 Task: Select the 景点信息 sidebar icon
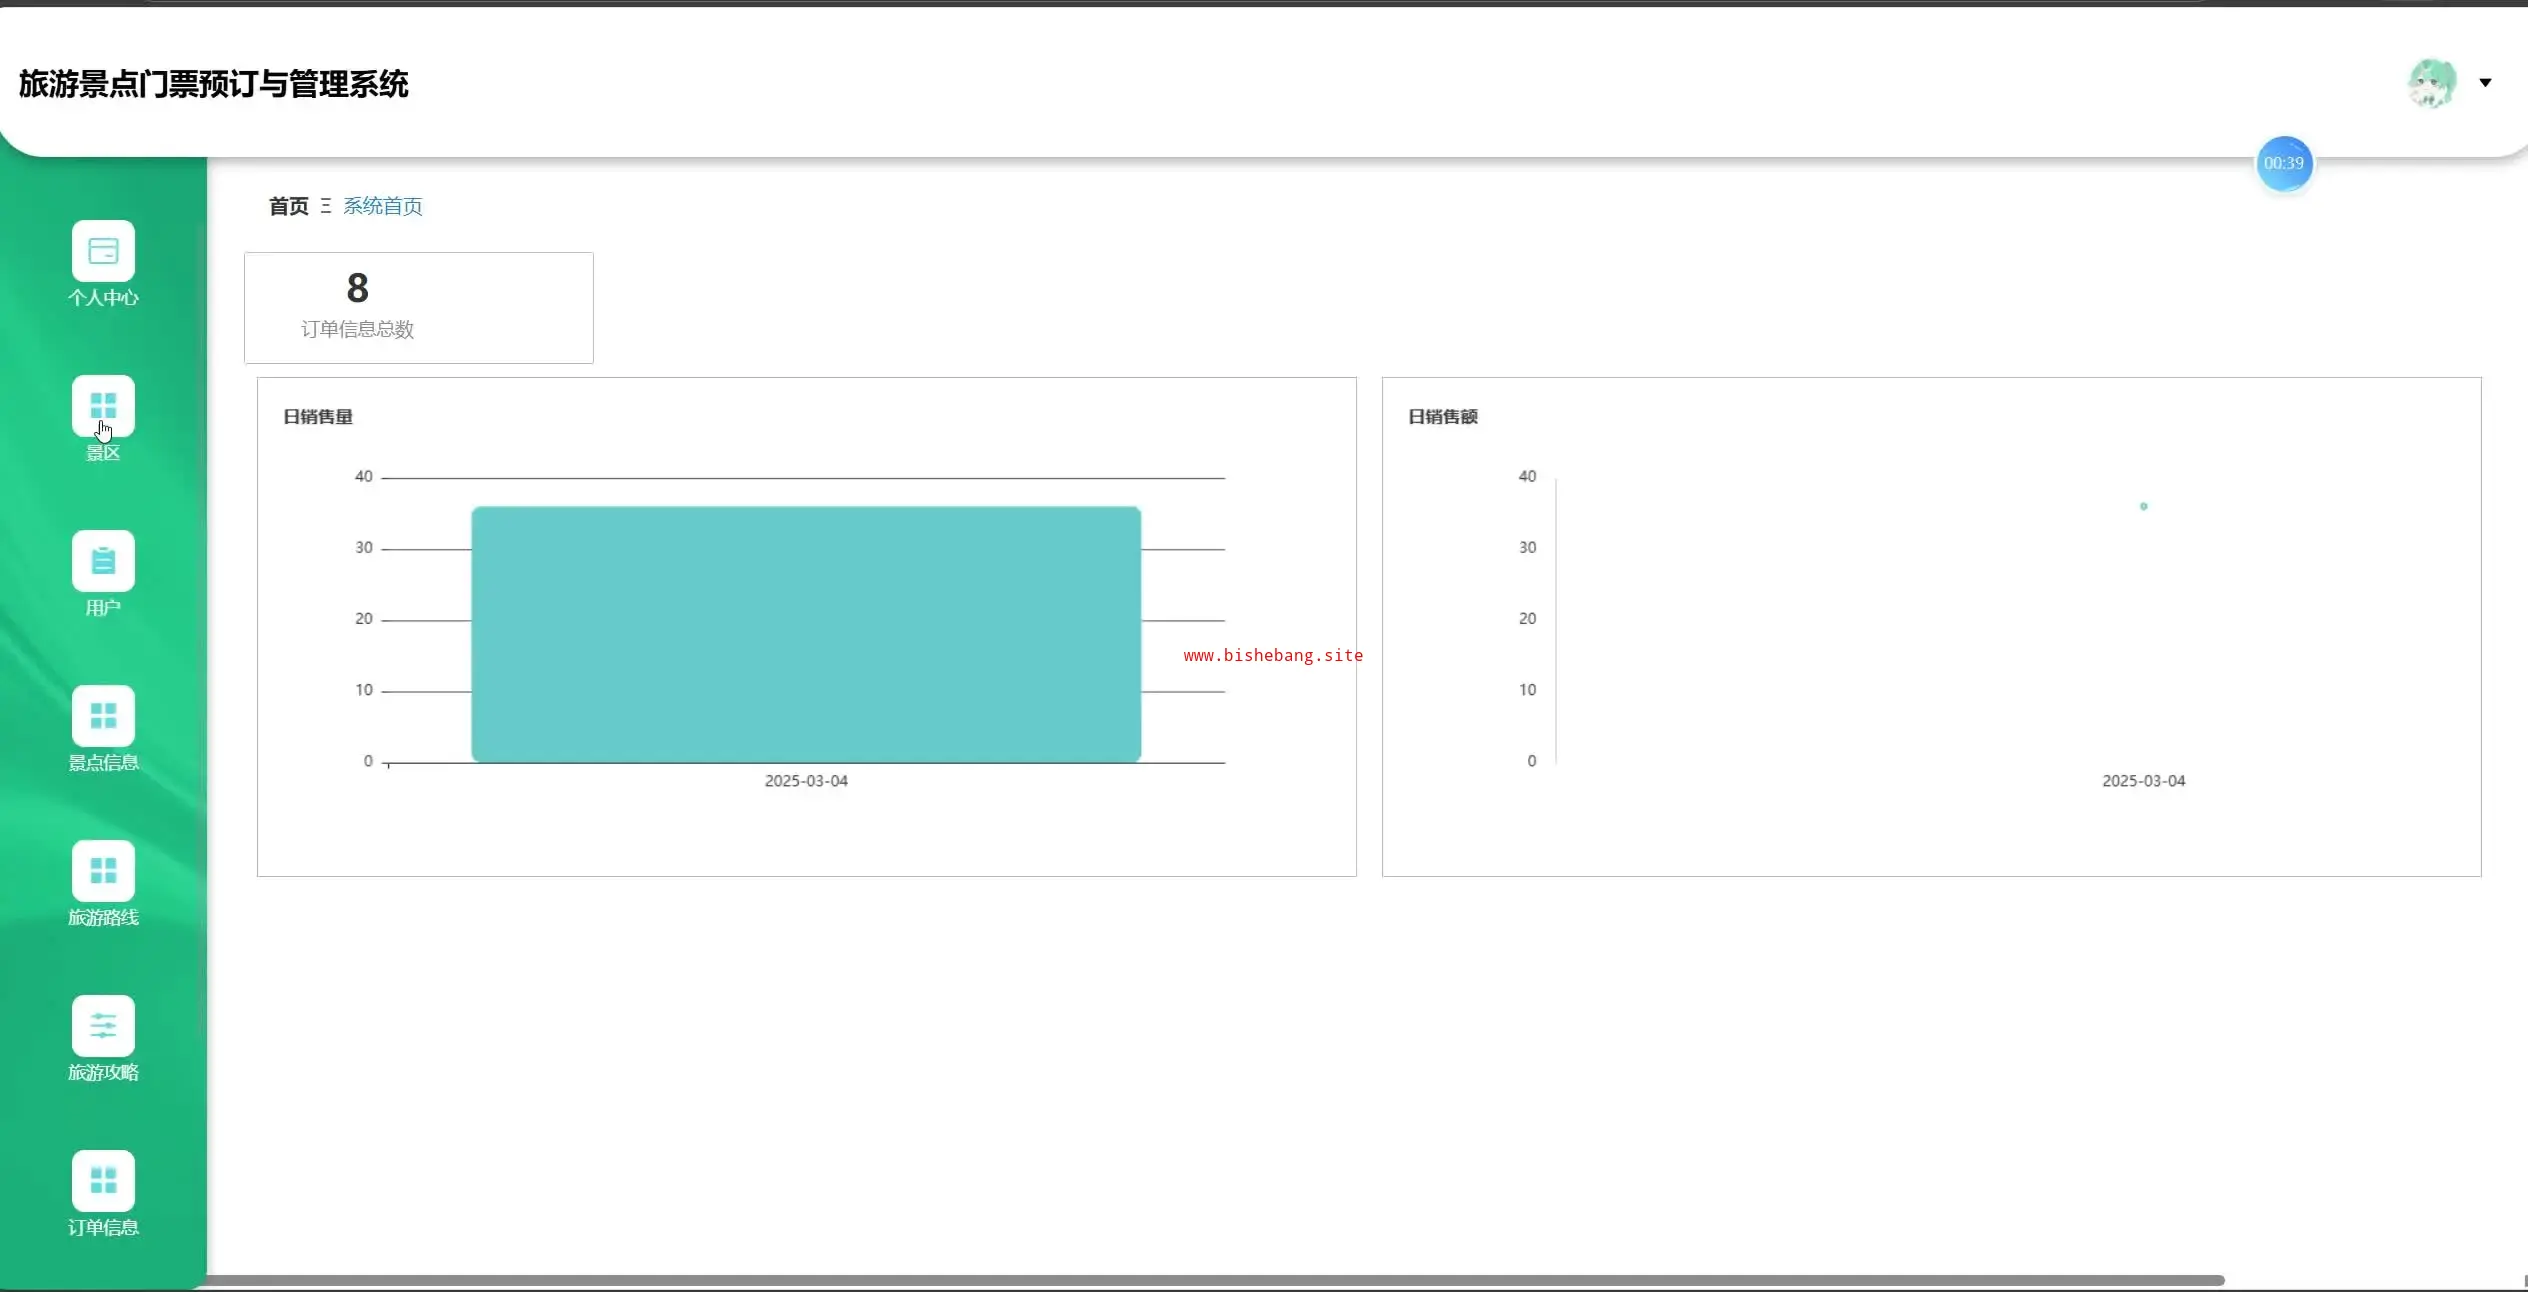point(103,716)
